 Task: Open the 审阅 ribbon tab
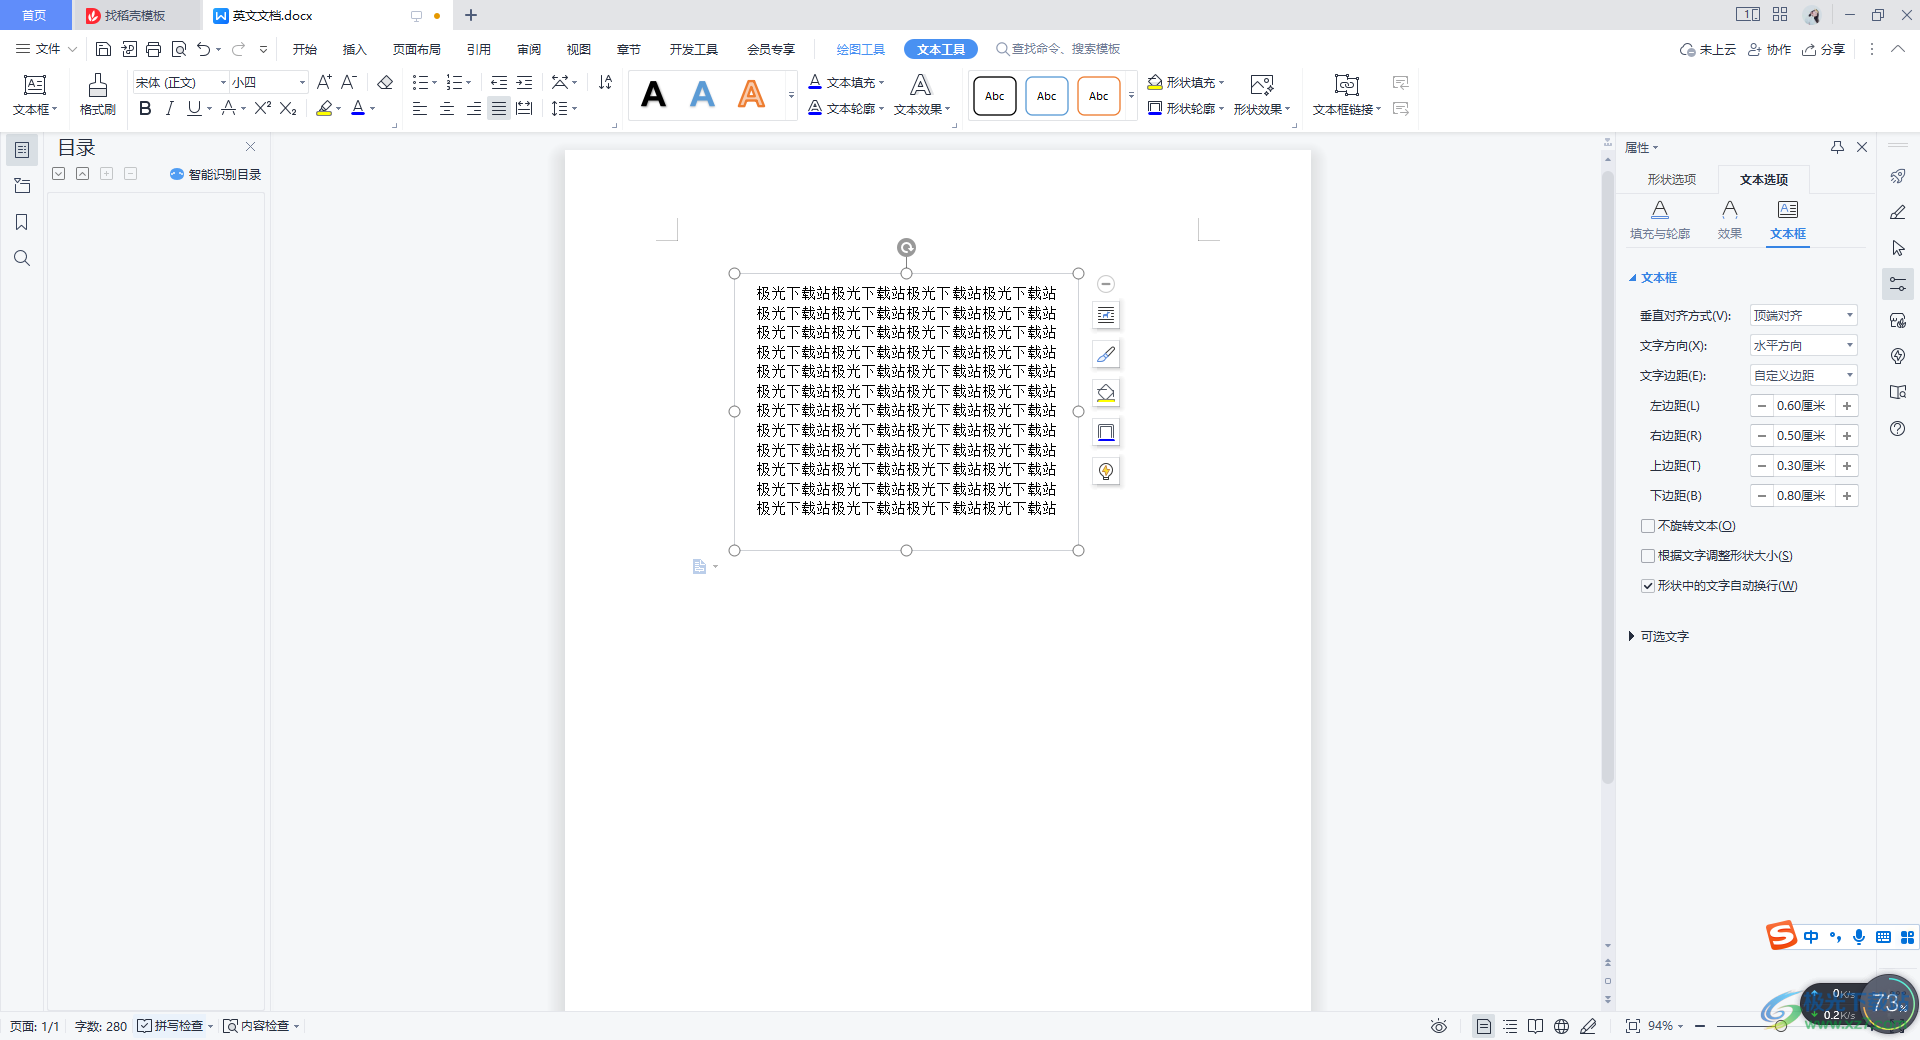tap(529, 49)
